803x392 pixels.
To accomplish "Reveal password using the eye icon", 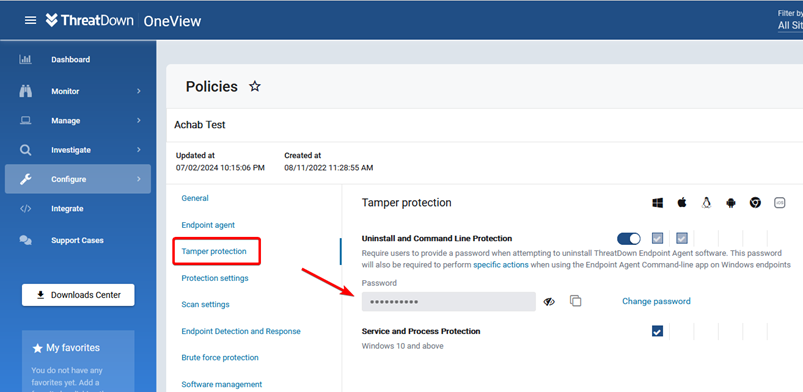I will click(549, 302).
